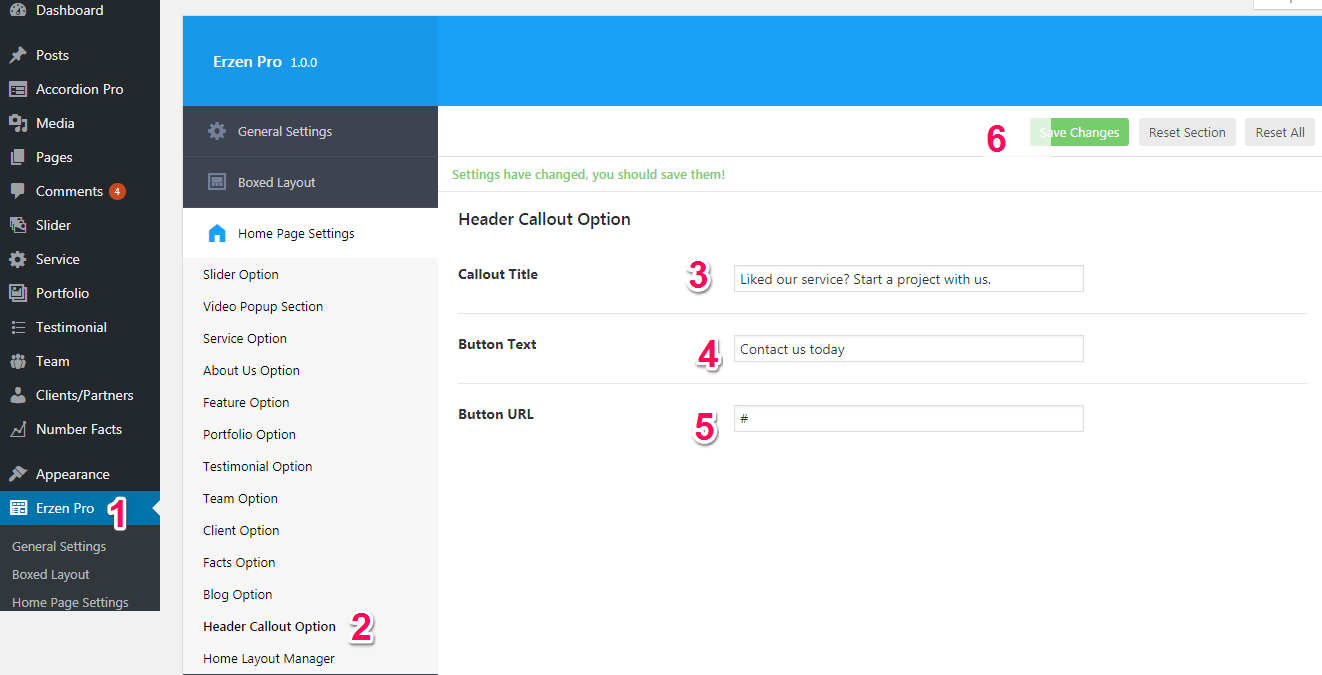
Task: Focus the Button URL input field
Action: (908, 419)
